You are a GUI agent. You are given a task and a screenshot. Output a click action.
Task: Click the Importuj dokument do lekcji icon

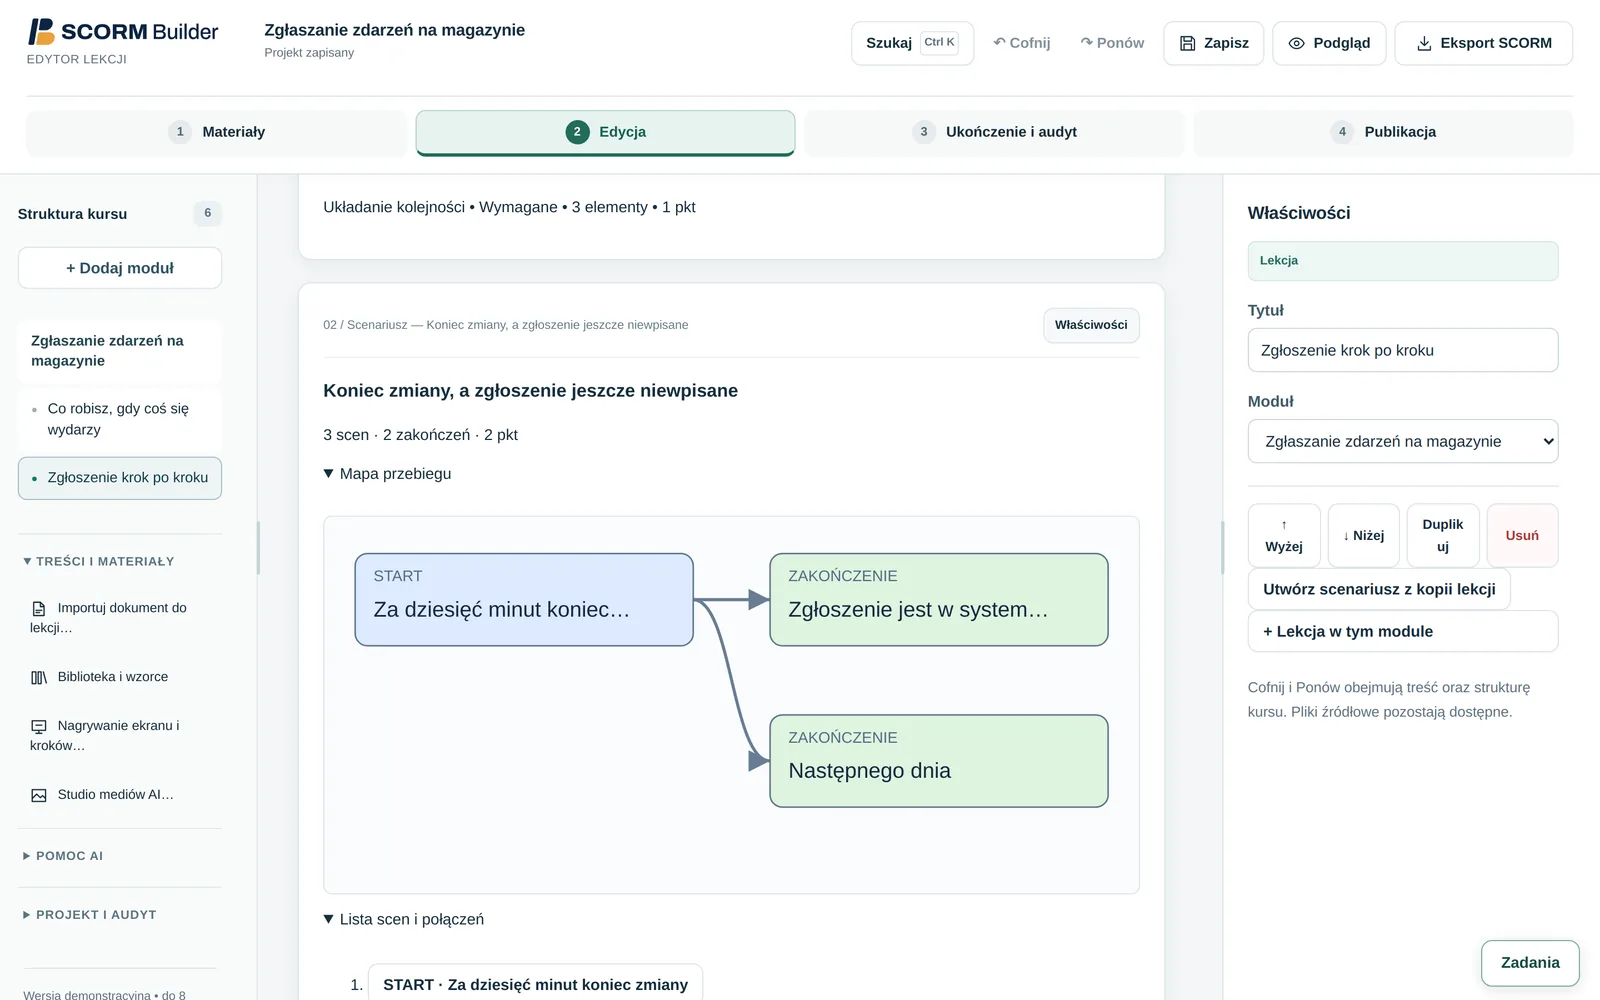click(39, 608)
